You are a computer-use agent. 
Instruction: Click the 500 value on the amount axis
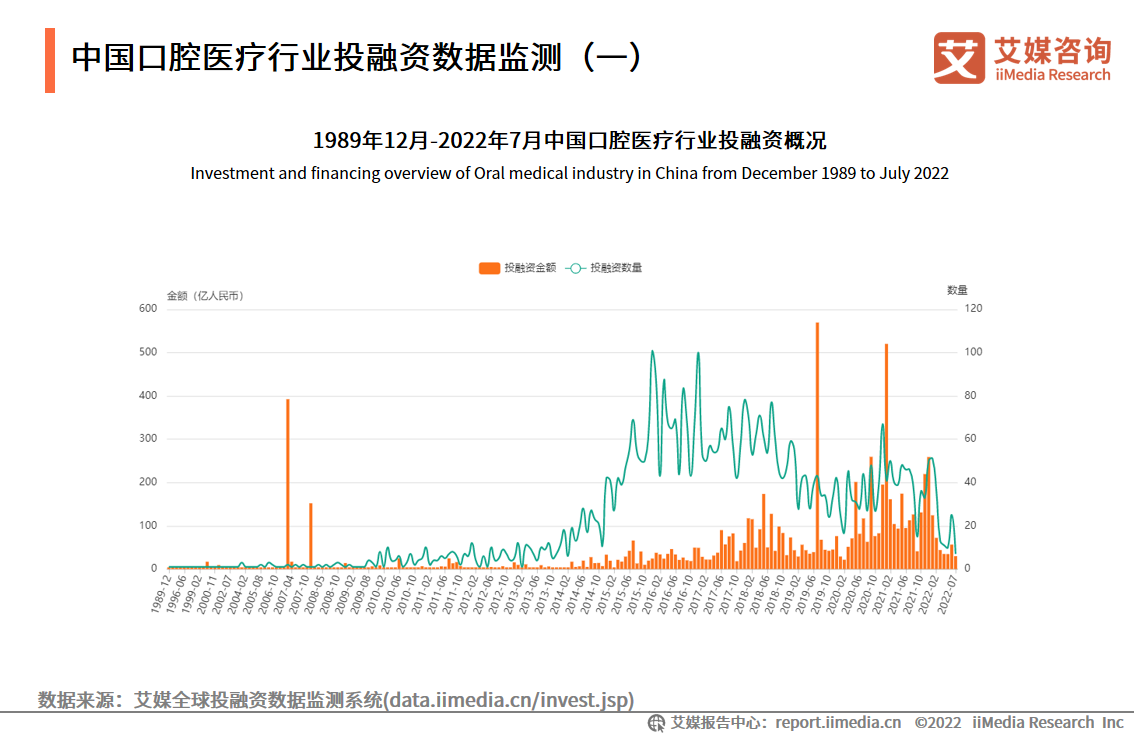148,352
